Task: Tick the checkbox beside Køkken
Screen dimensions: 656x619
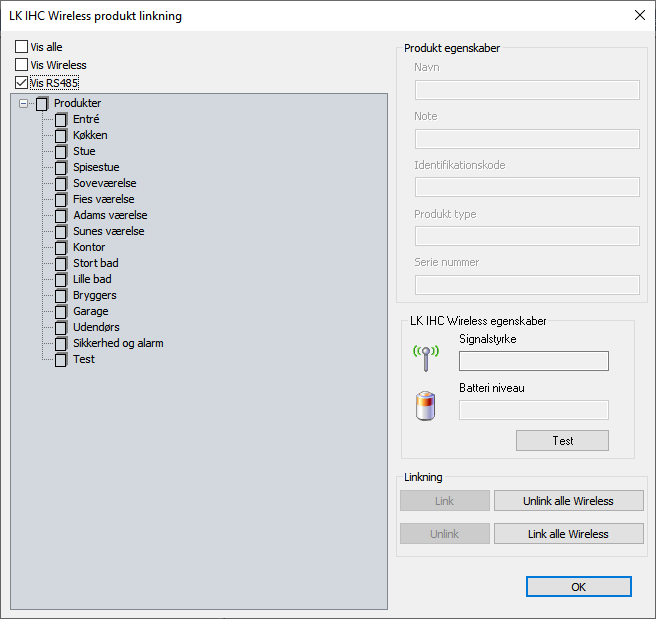Action: pos(61,136)
